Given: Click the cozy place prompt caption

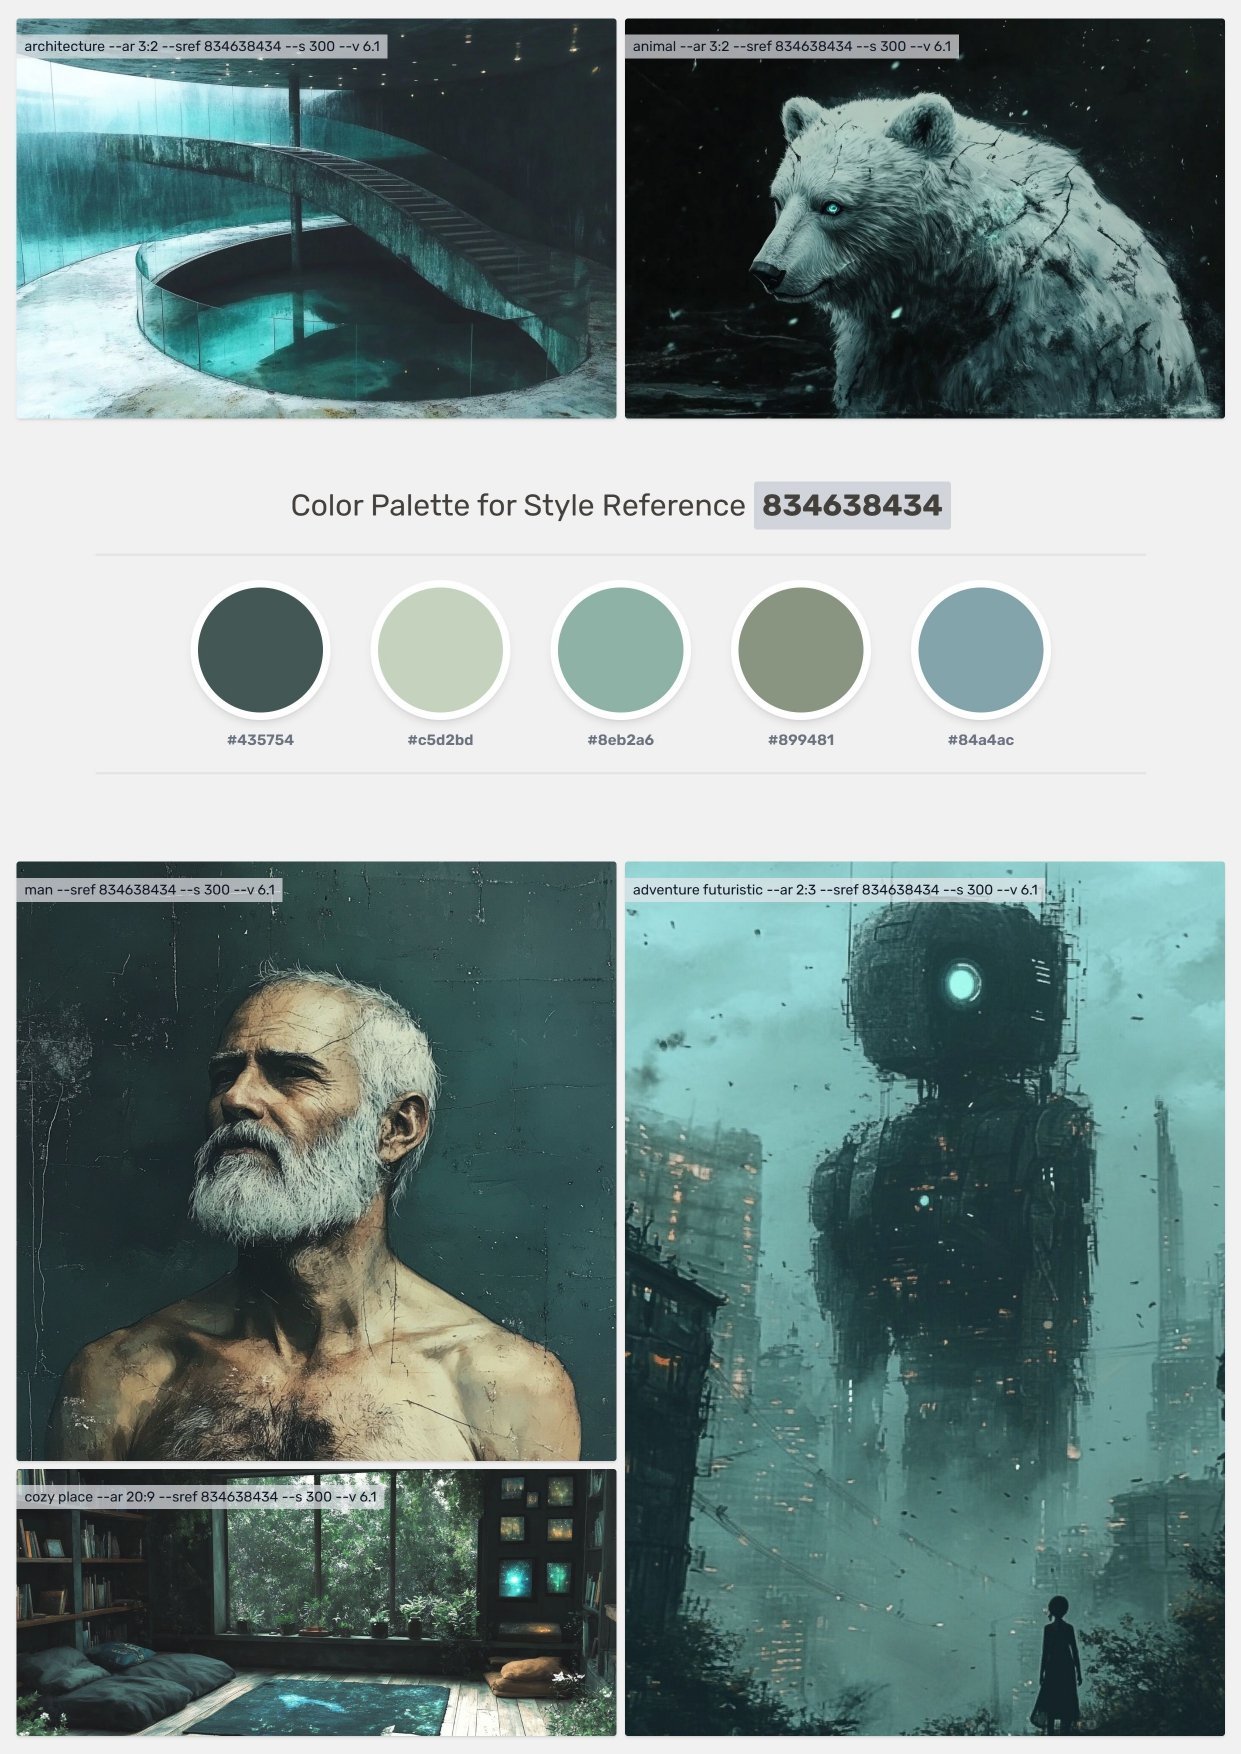Looking at the screenshot, I should pyautogui.click(x=201, y=1497).
